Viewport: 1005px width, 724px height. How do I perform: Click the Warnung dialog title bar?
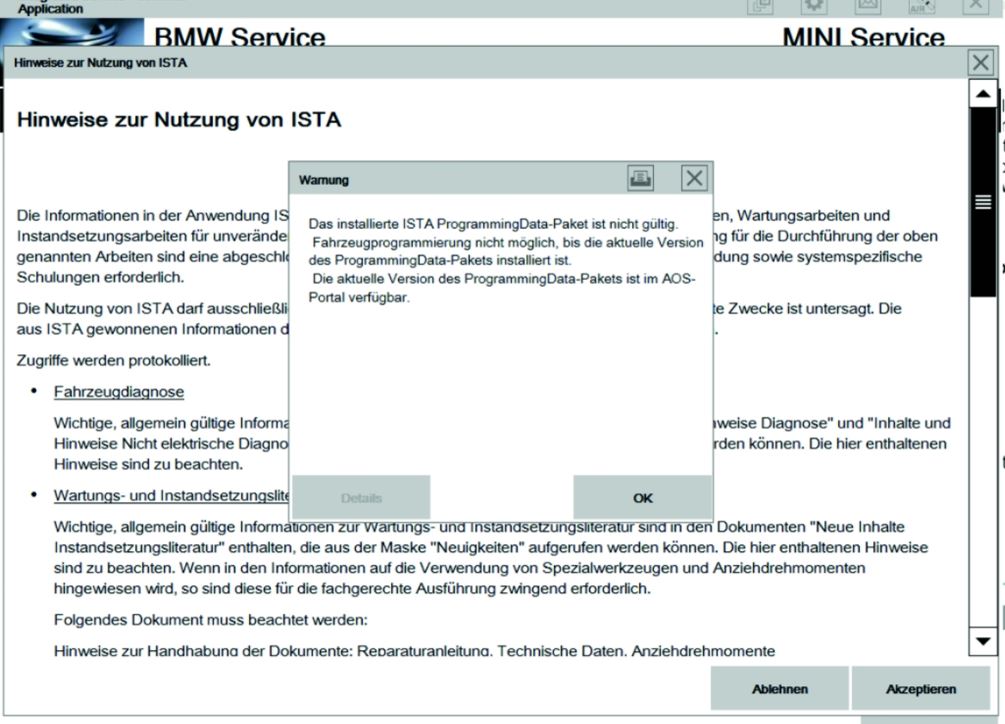[x=450, y=180]
